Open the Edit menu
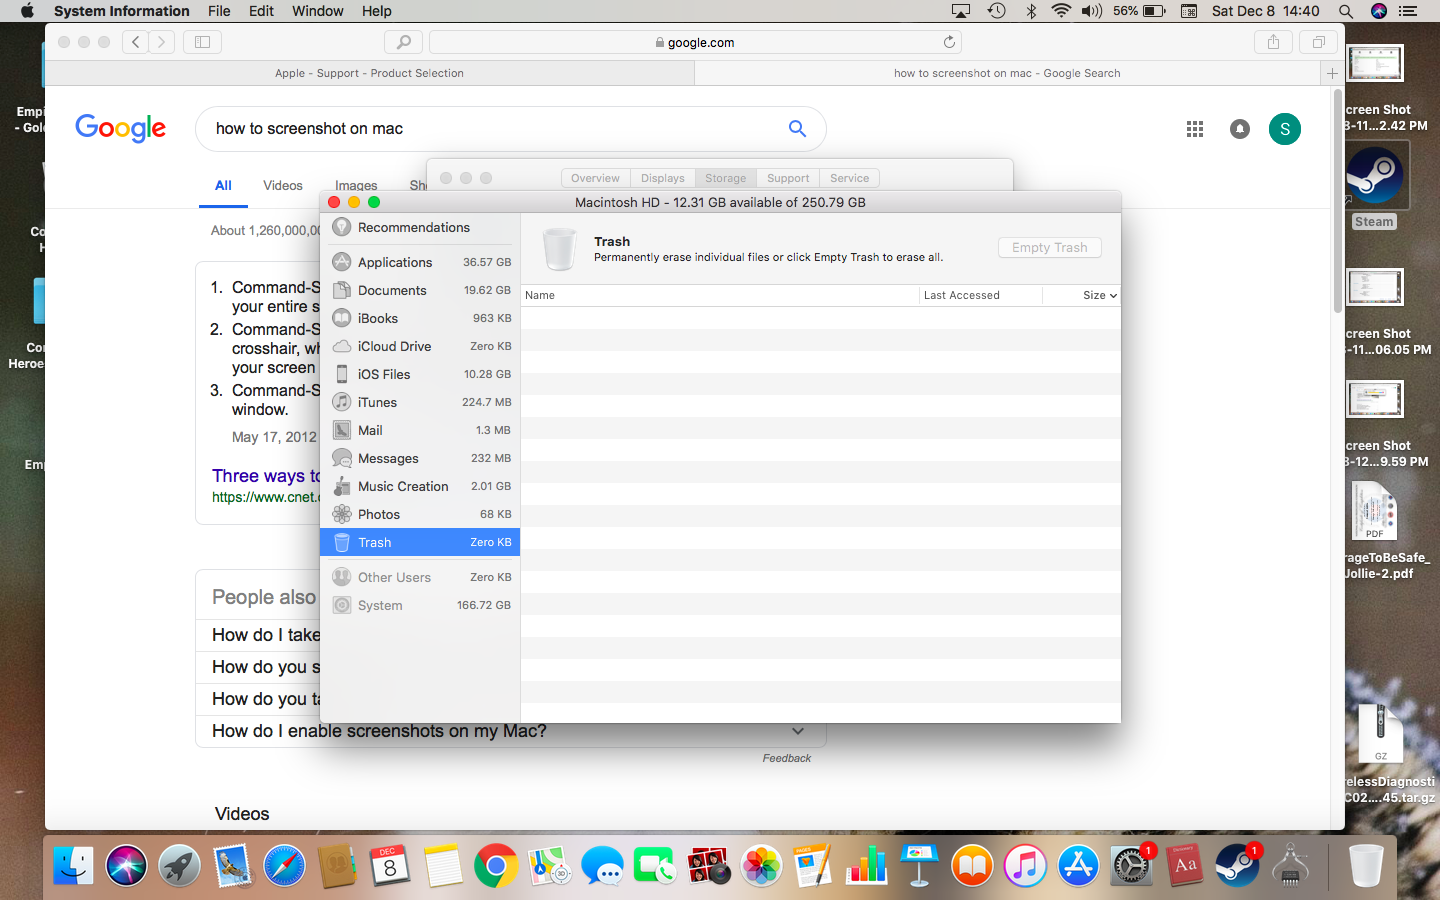 [261, 11]
